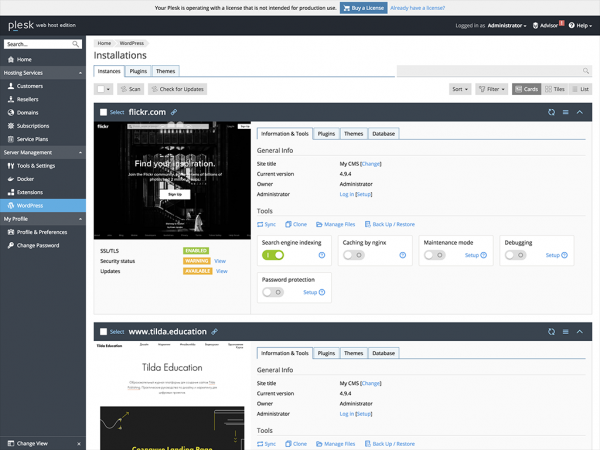Enable the Debugging toggle switch
Viewport: 600px width, 450px height.
[x=514, y=255]
